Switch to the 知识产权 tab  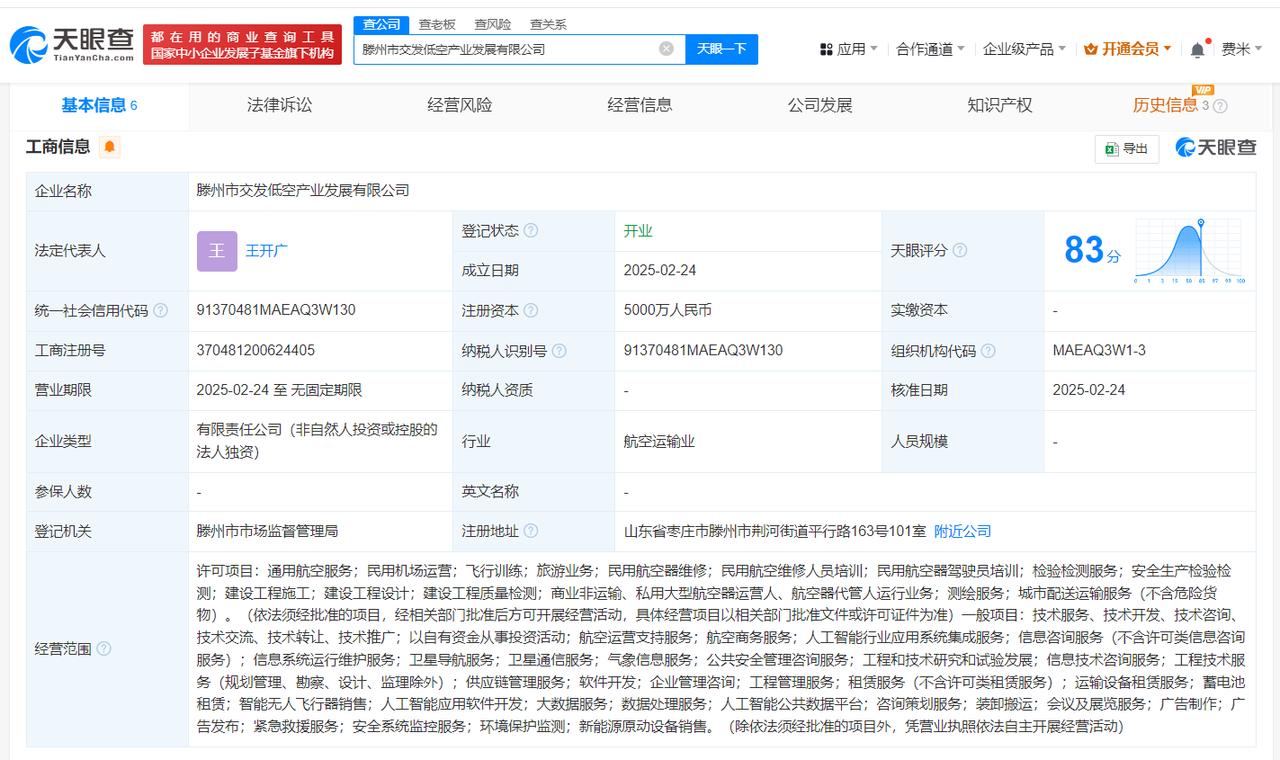(x=999, y=105)
